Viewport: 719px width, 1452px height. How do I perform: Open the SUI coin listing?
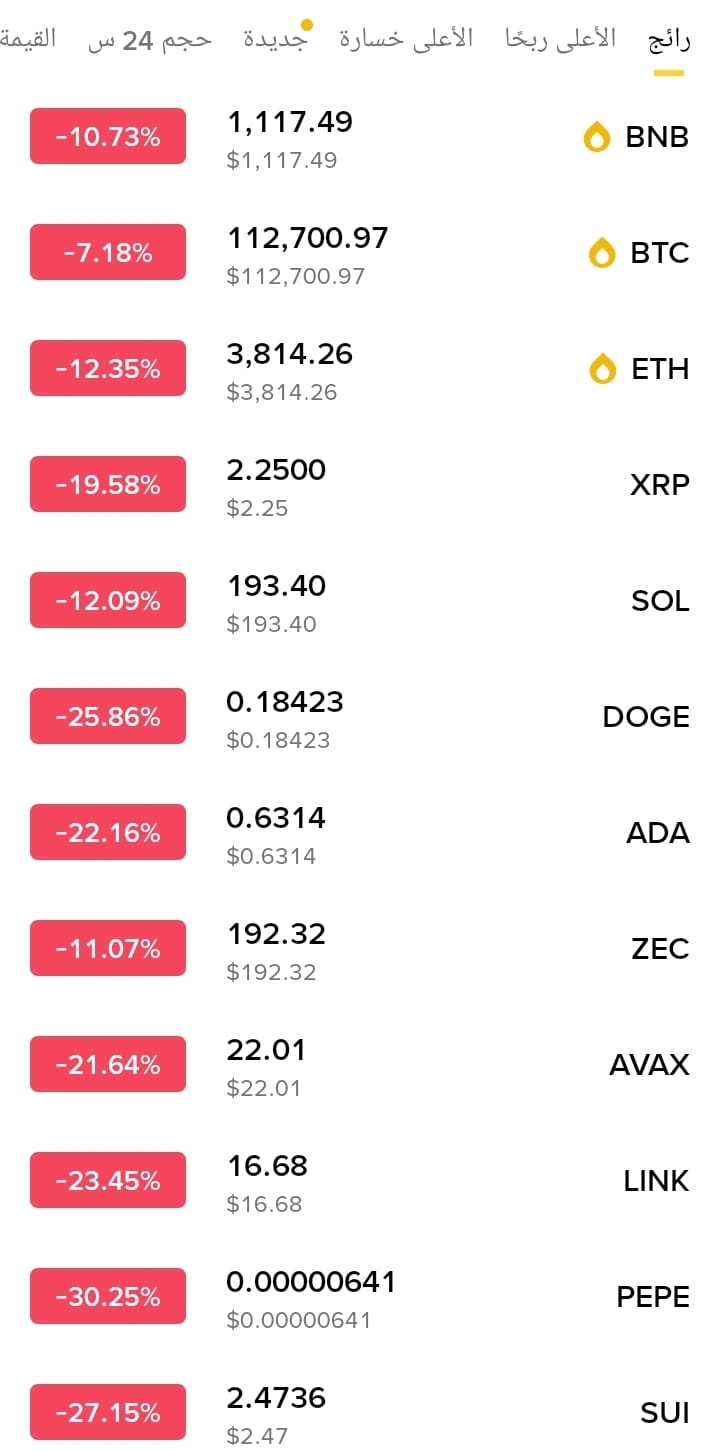pyautogui.click(x=360, y=1410)
